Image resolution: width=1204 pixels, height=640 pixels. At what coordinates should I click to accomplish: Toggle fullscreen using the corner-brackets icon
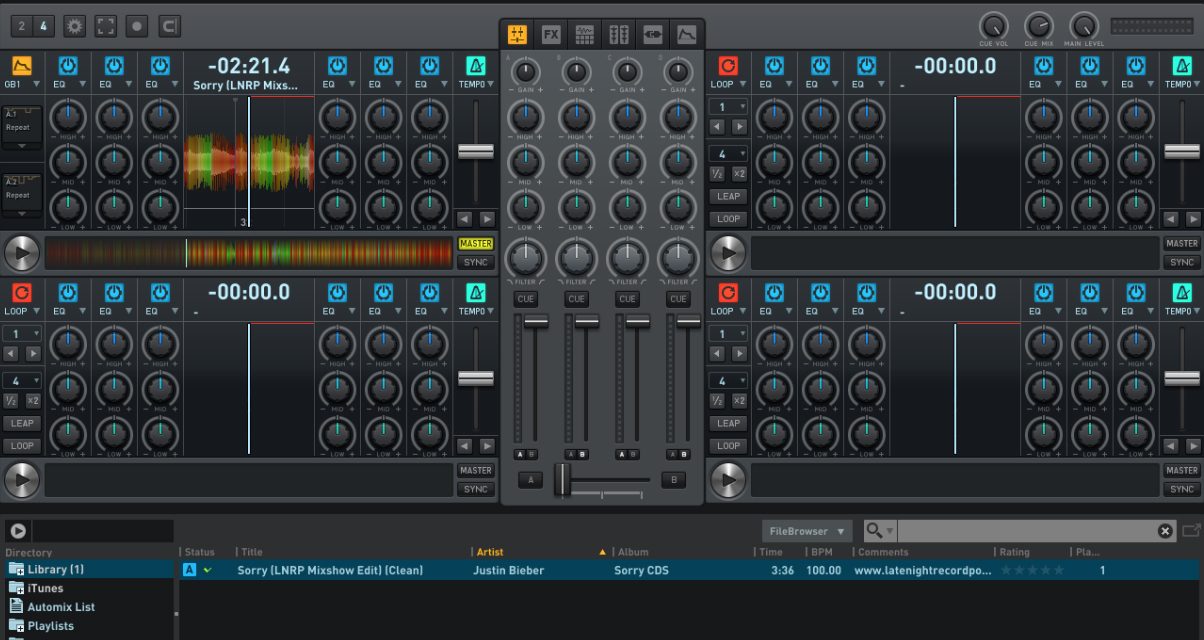106,26
